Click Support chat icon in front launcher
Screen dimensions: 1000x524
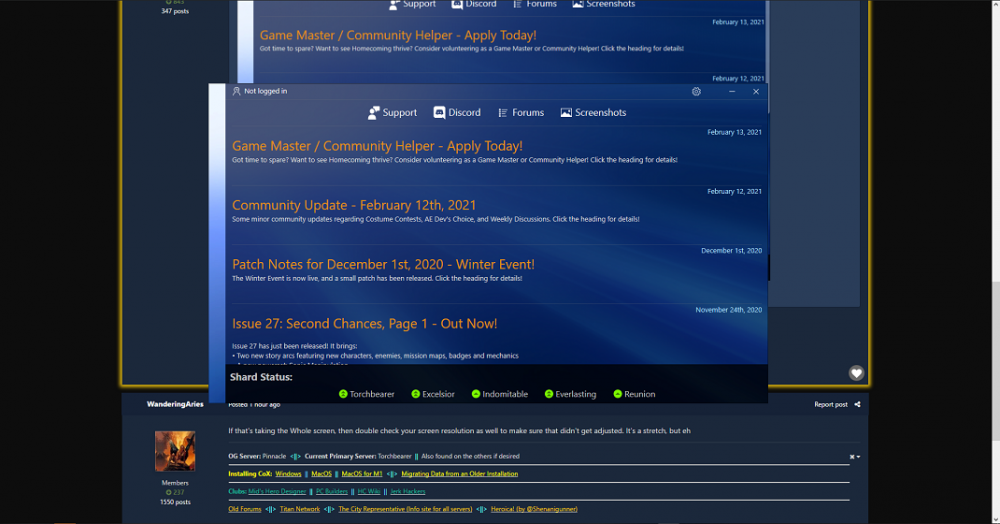374,113
